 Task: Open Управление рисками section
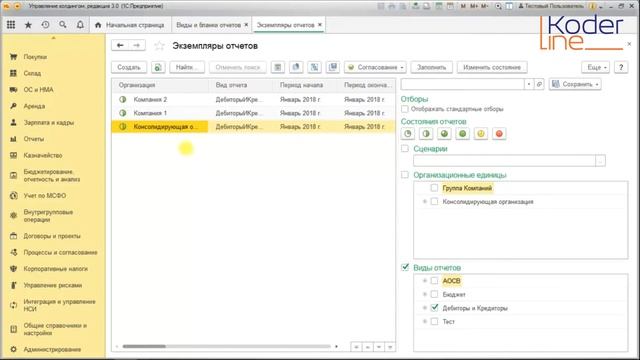(53, 285)
